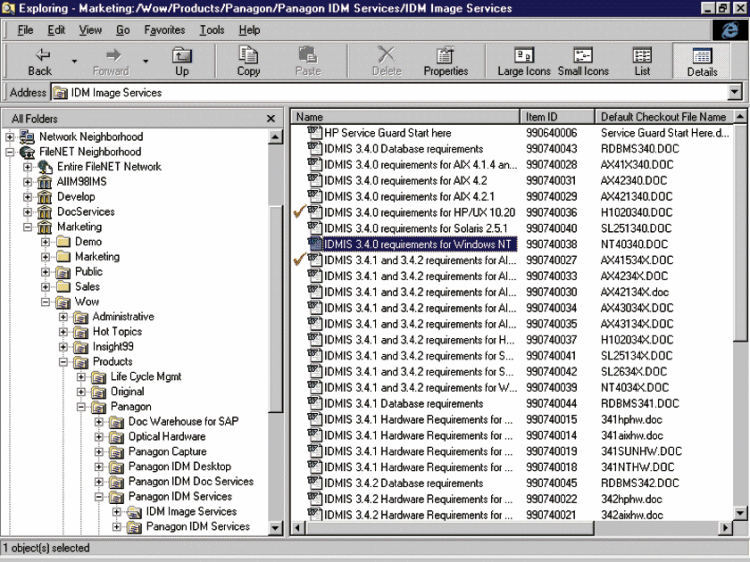This screenshot has width=750, height=562.
Task: Open the Go menu
Action: (x=122, y=30)
